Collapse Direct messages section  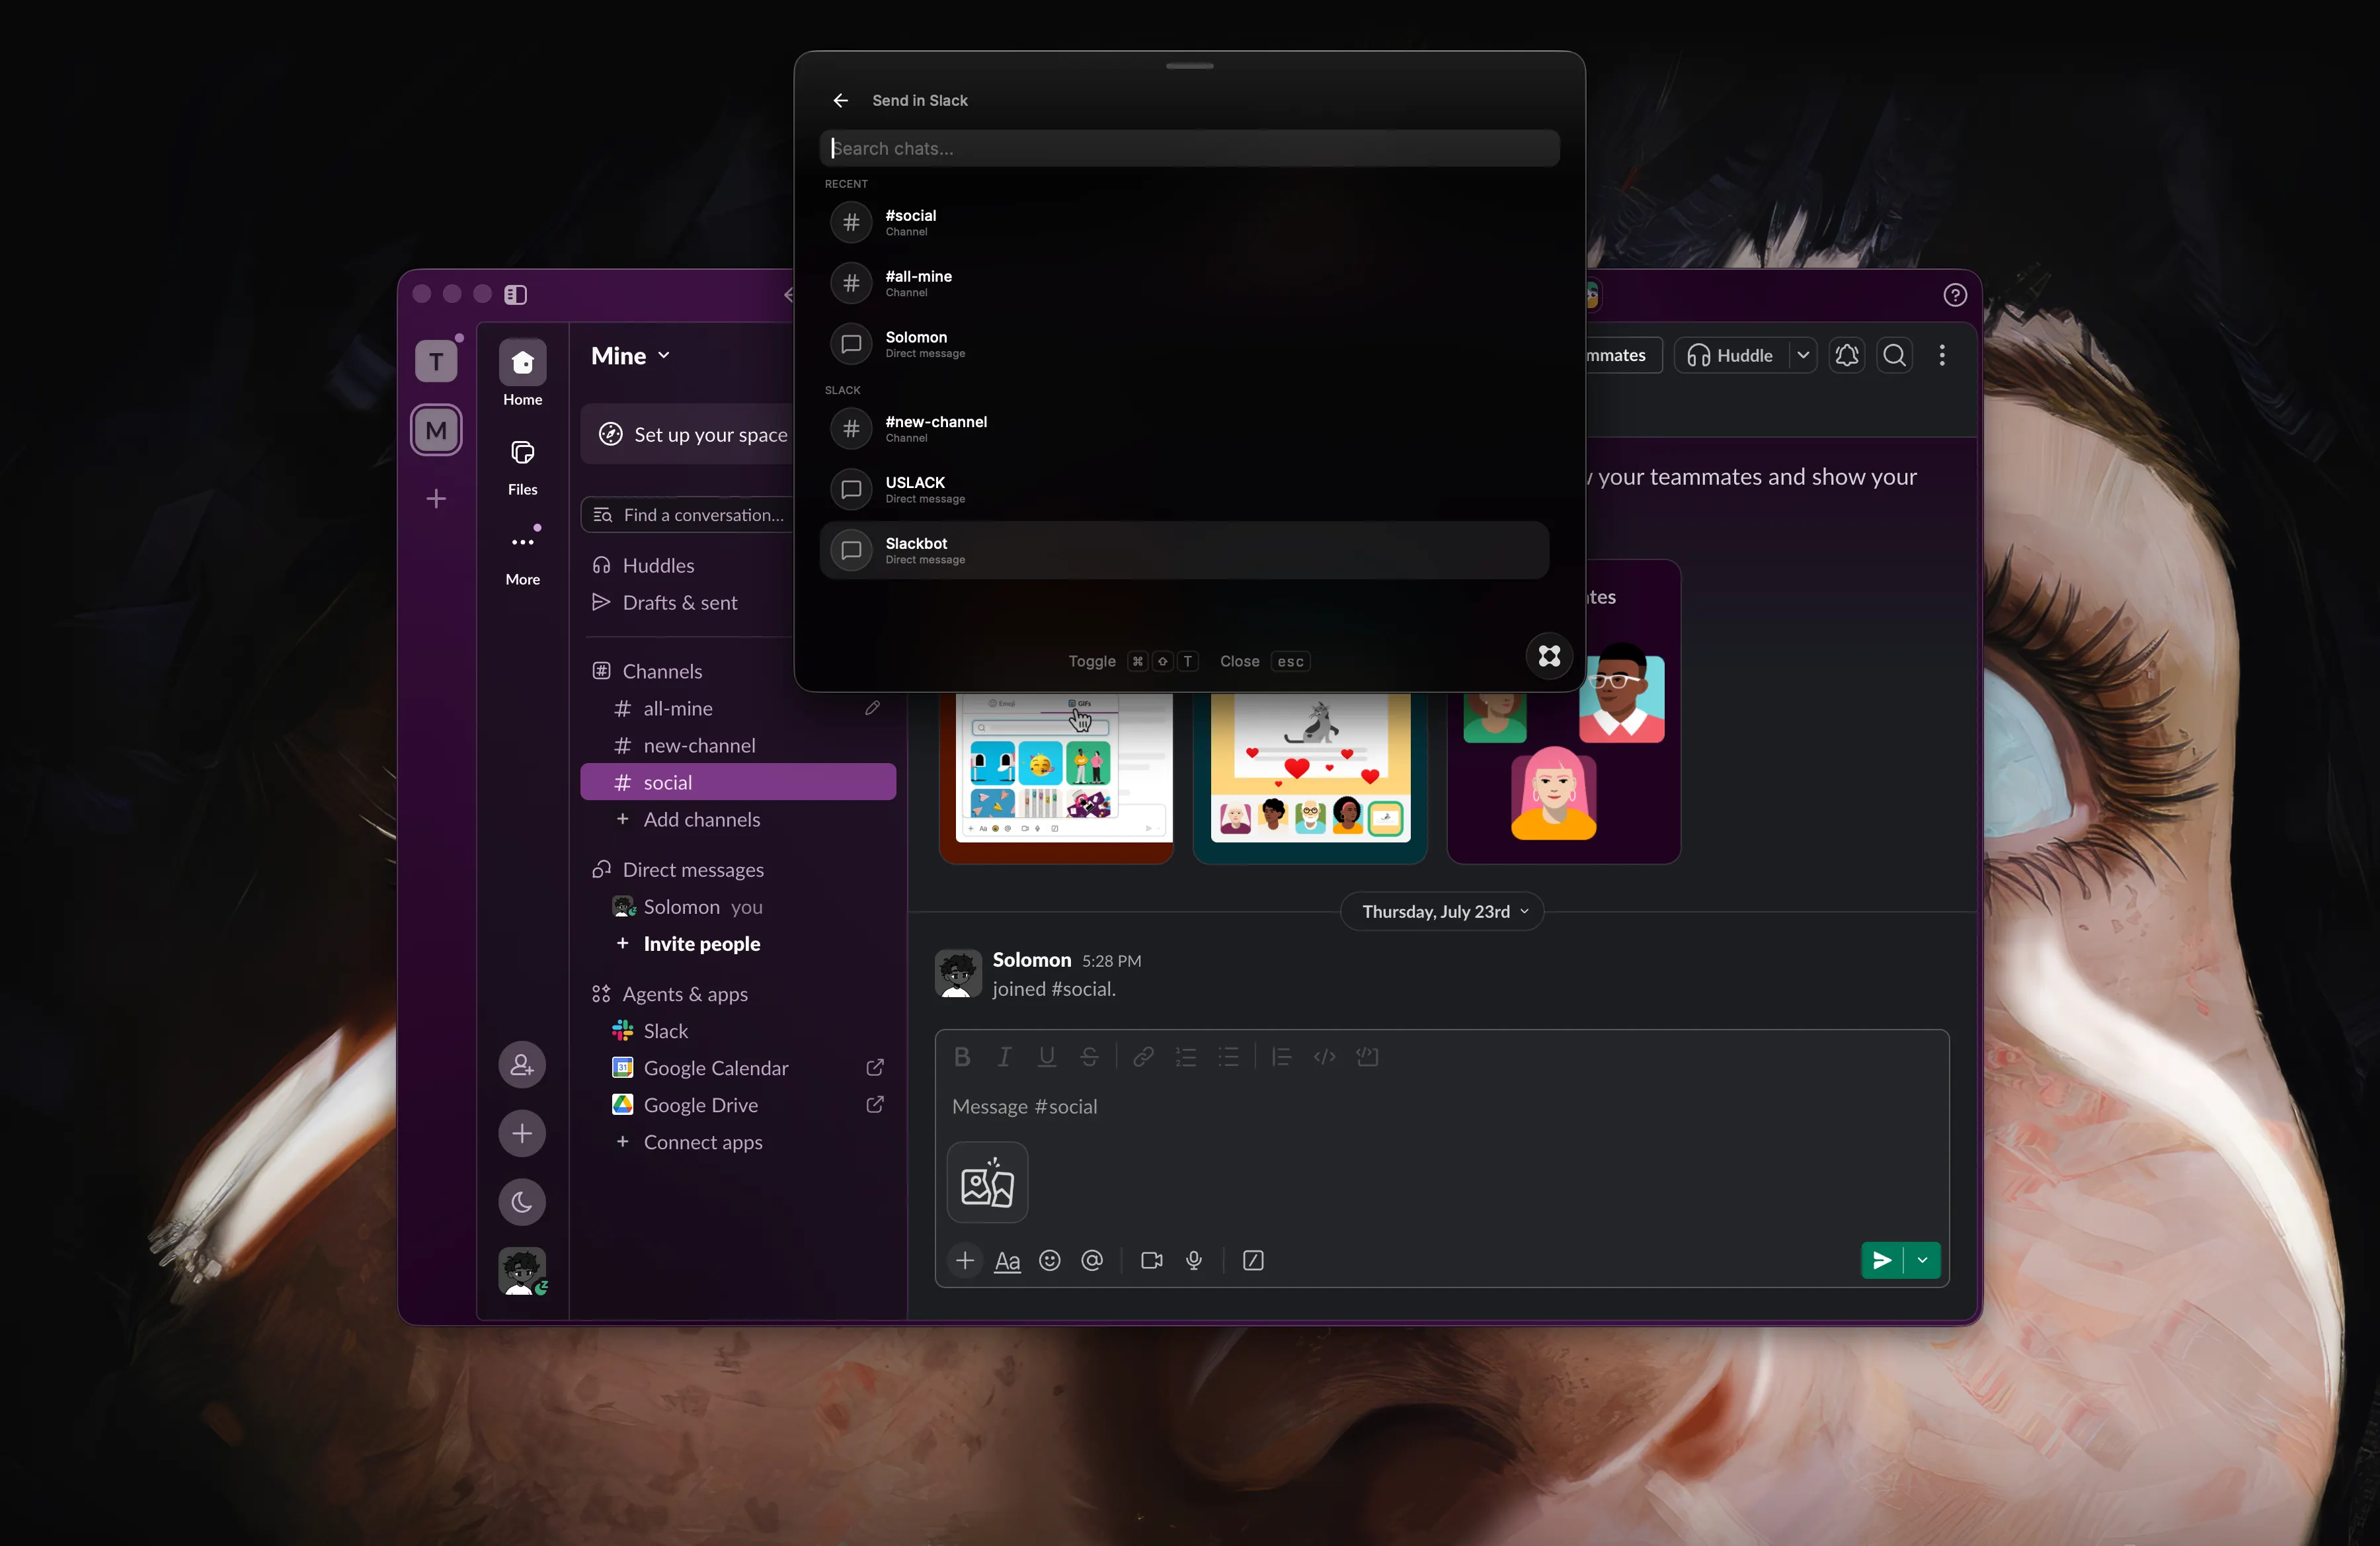click(693, 870)
